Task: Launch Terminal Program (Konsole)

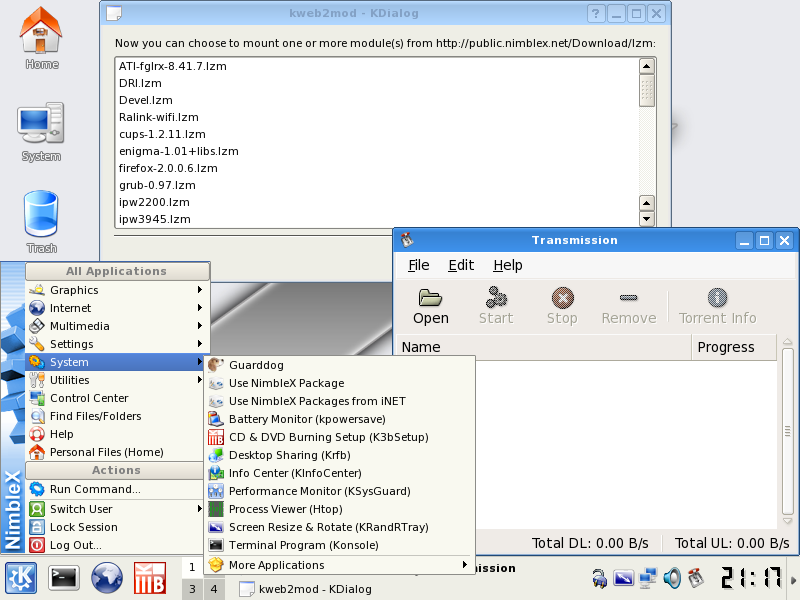Action: [x=339, y=545]
